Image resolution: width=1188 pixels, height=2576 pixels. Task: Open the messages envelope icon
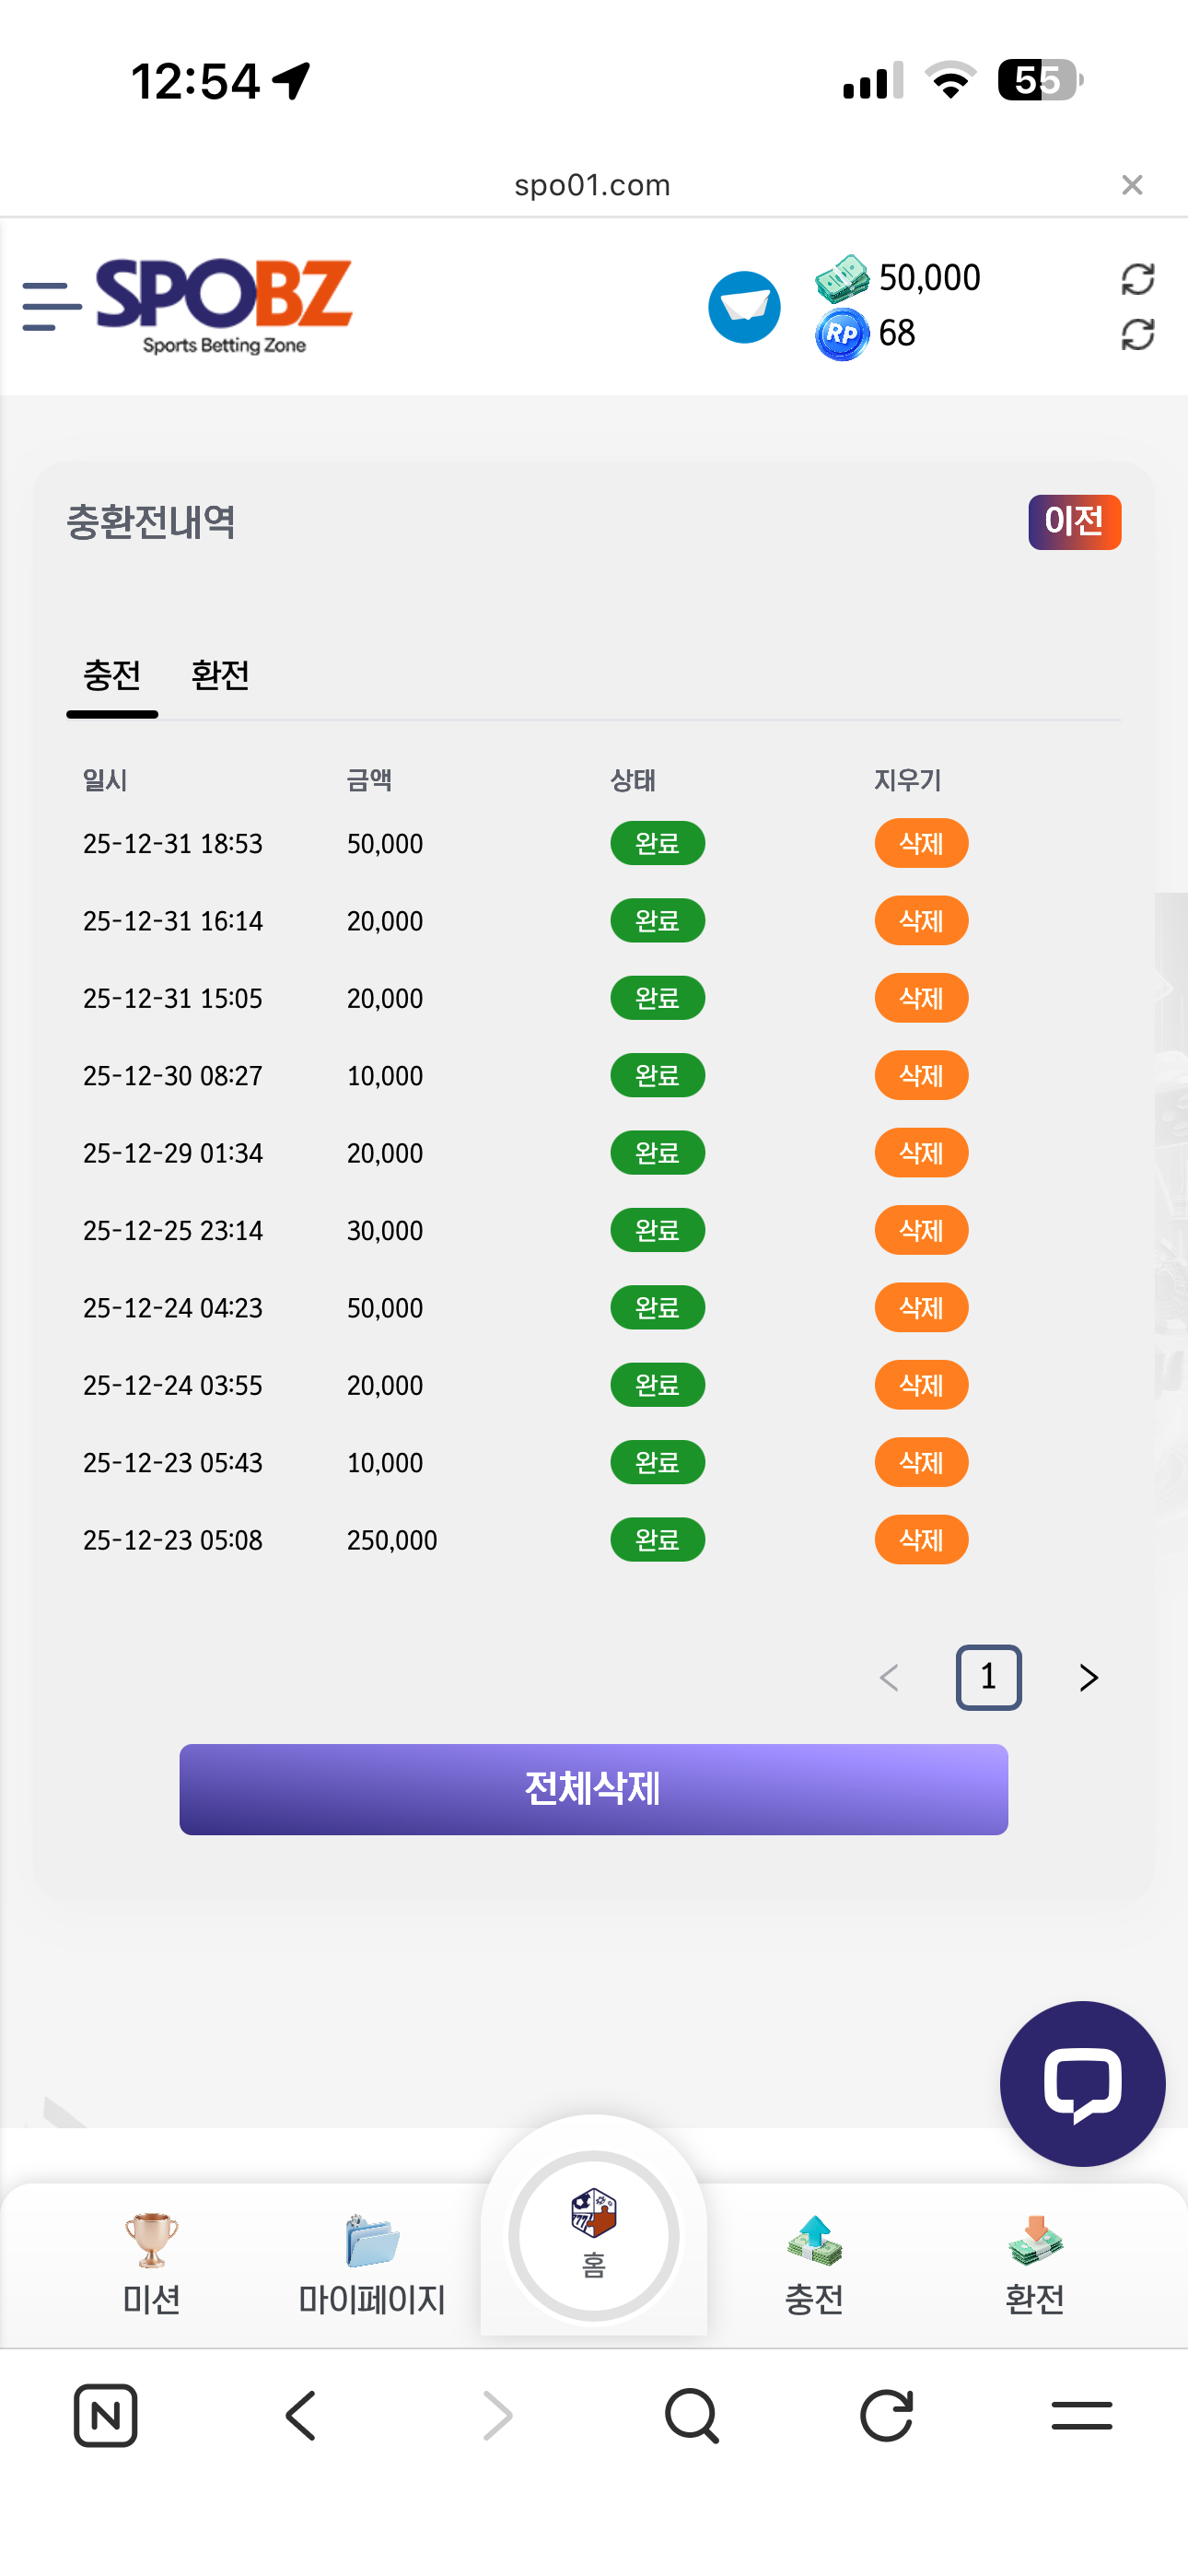click(x=744, y=307)
